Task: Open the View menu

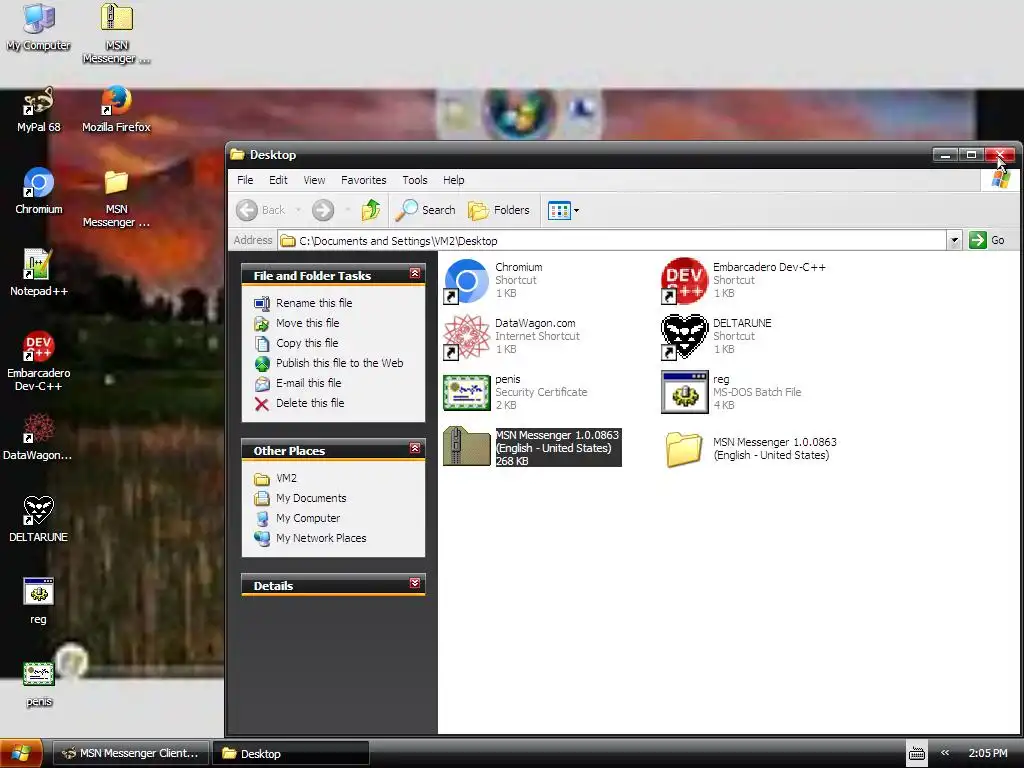Action: click(x=314, y=180)
